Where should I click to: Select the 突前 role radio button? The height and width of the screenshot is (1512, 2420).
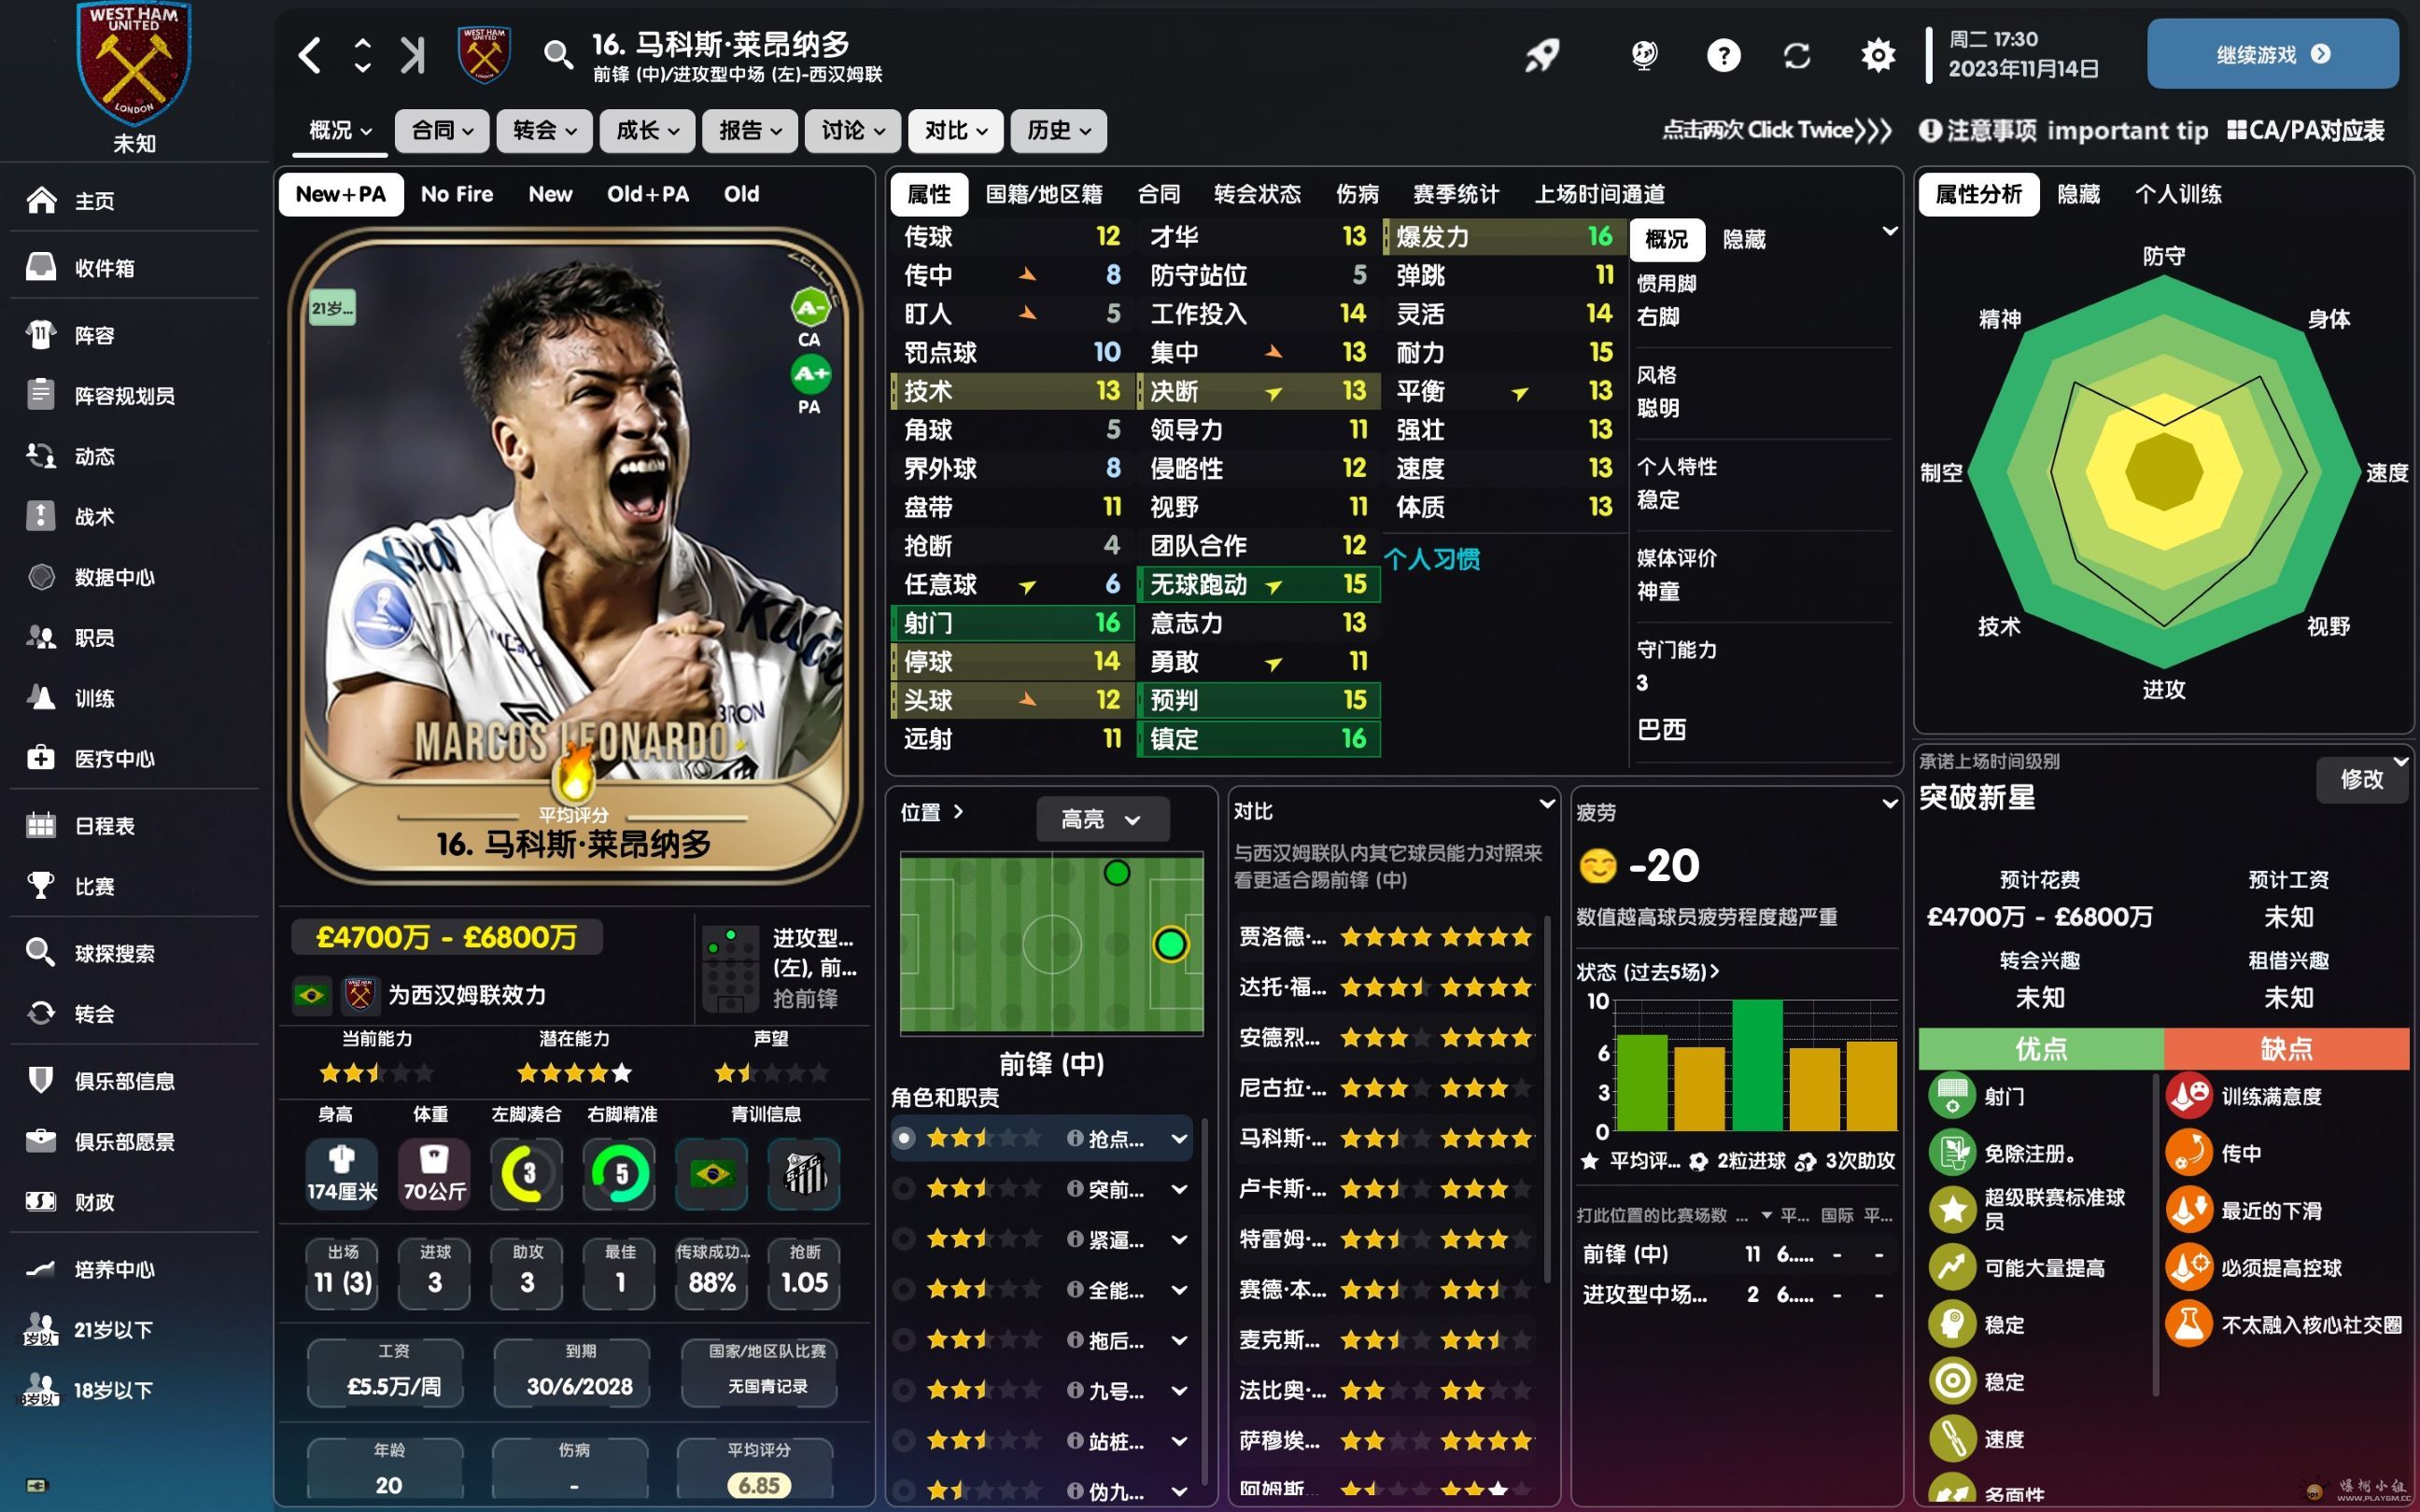pos(904,1189)
